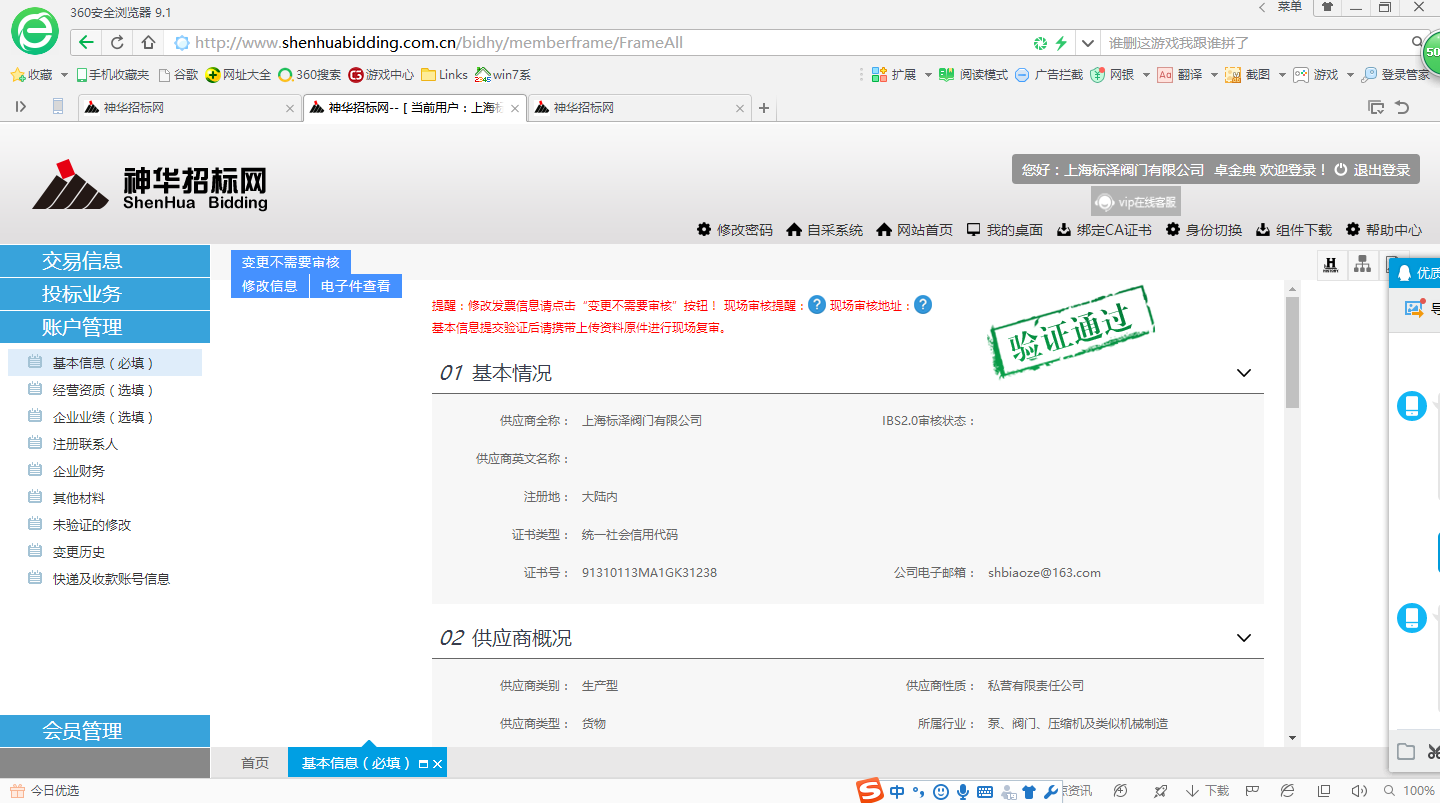1440x803 pixels.
Task: Expand the 截图 dropdown arrow
Action: (1281, 75)
